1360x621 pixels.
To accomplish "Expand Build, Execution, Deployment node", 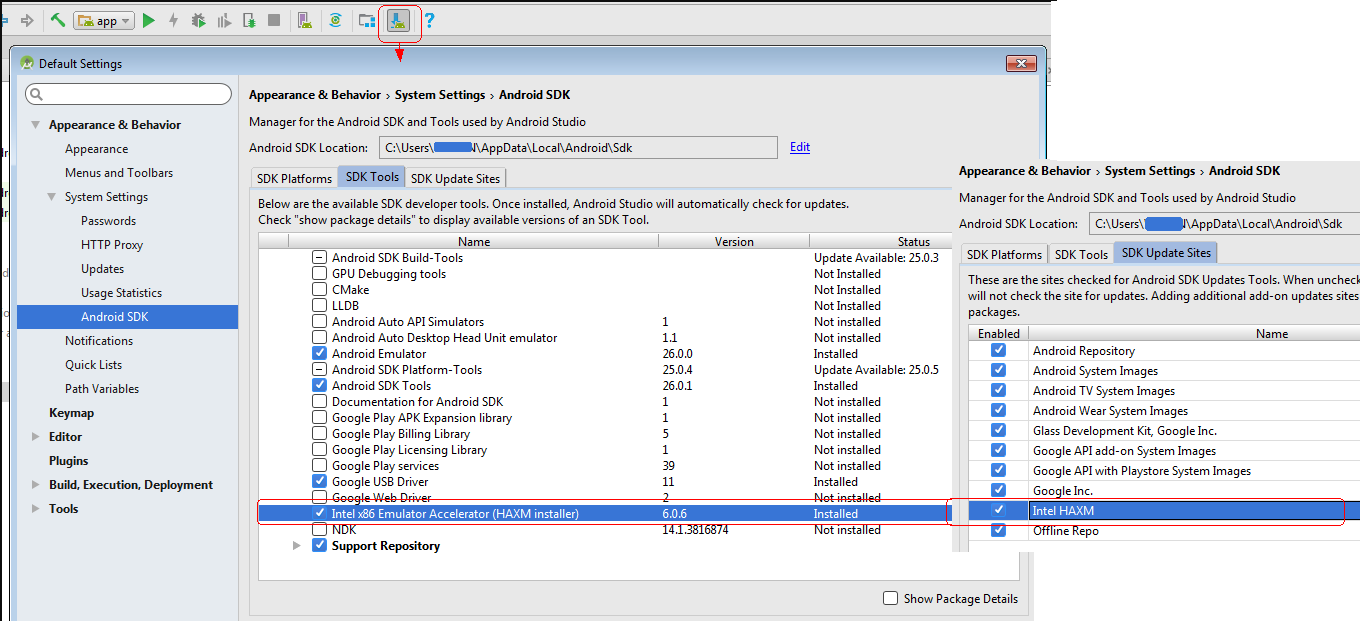I will [x=36, y=485].
